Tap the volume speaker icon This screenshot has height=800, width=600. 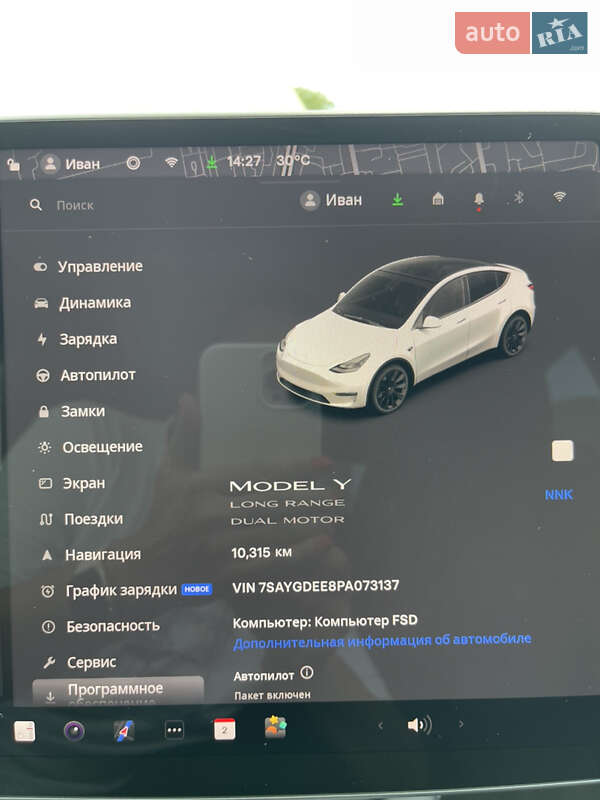tap(419, 725)
